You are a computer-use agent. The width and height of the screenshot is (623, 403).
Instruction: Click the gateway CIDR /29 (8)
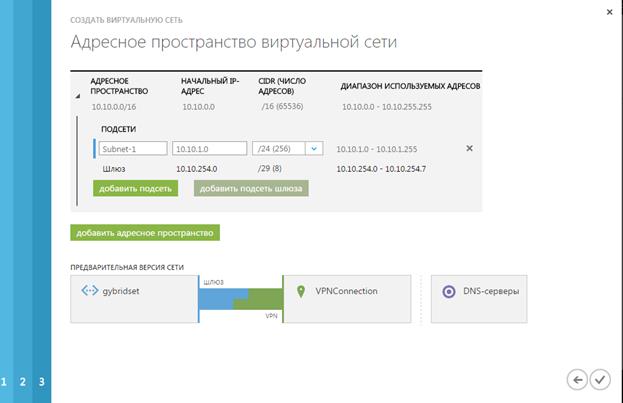click(269, 169)
